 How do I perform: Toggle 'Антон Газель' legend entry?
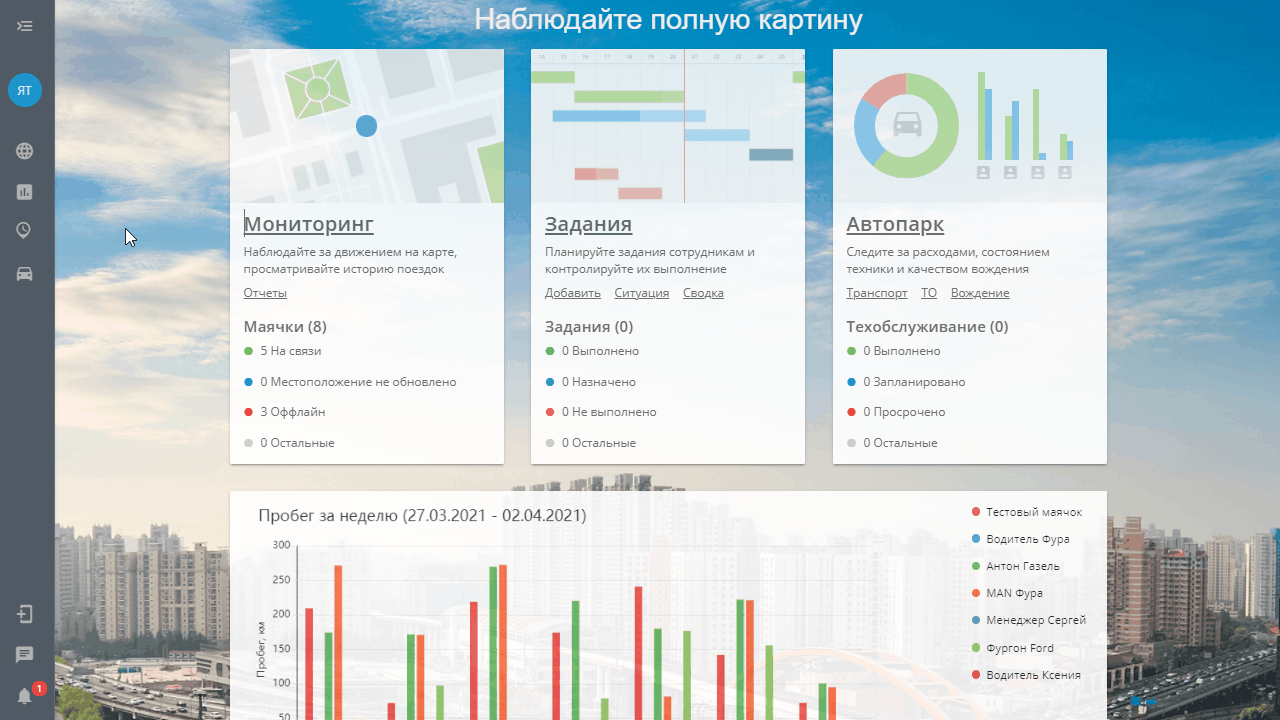(x=1016, y=566)
